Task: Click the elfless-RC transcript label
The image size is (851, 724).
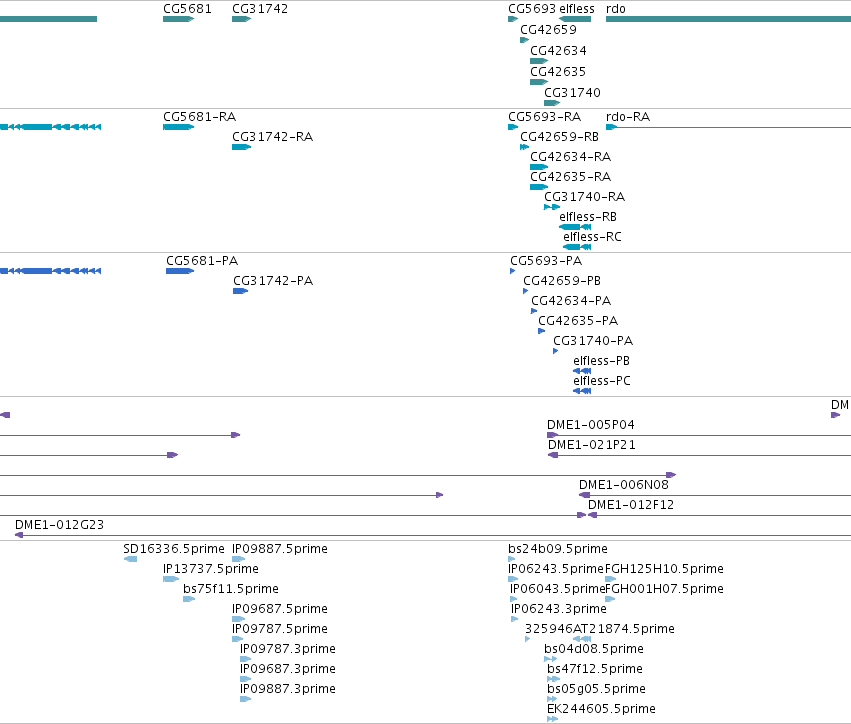Action: pyautogui.click(x=592, y=237)
